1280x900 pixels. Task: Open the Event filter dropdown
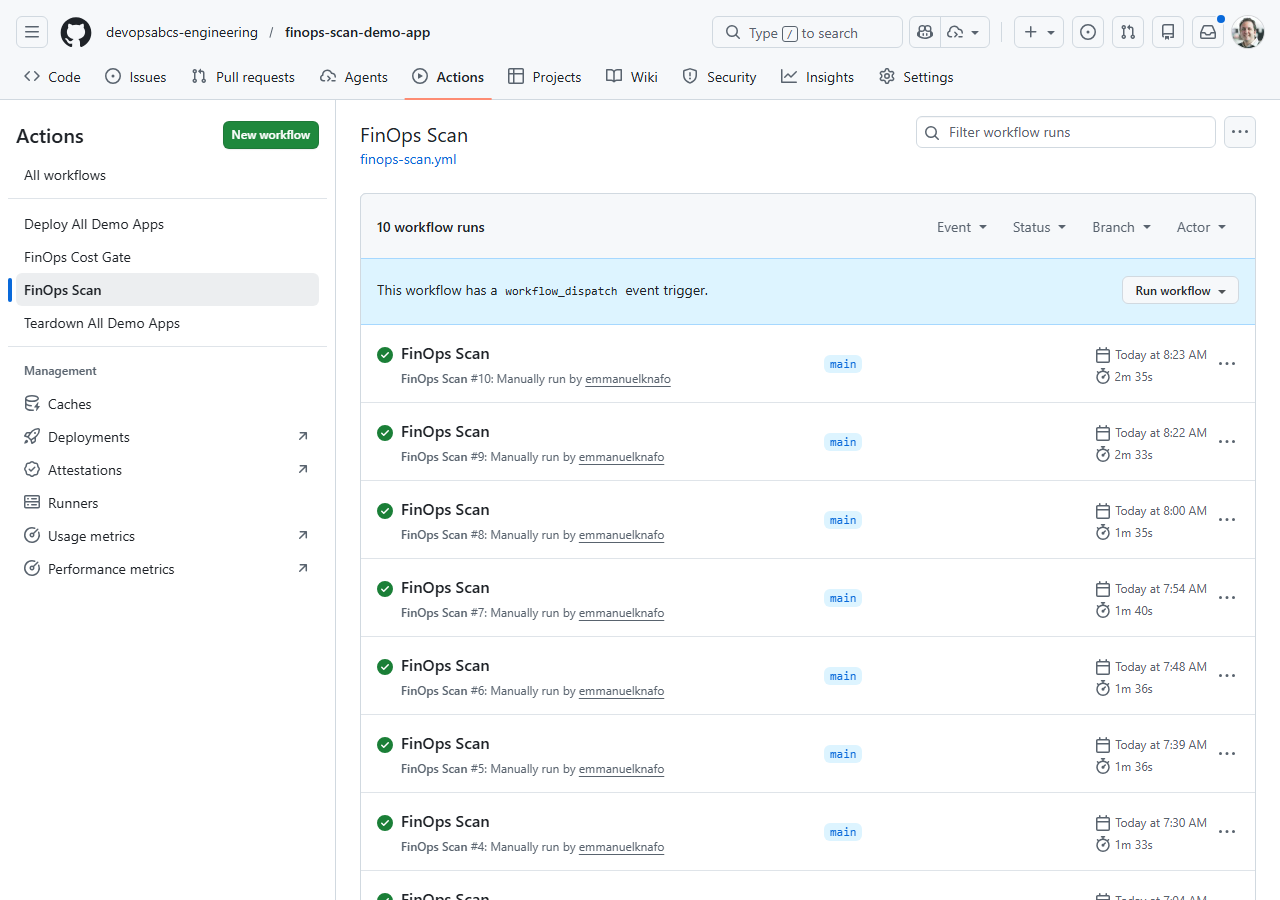pyautogui.click(x=960, y=227)
